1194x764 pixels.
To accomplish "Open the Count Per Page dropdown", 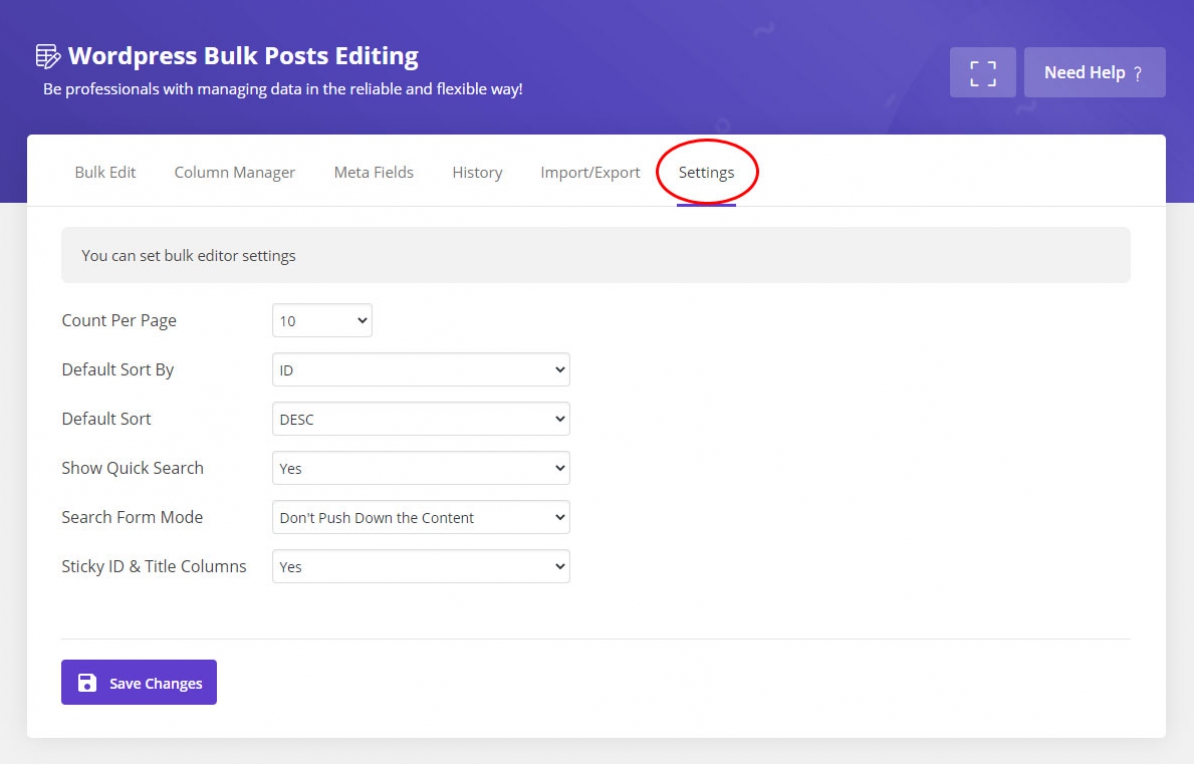I will [321, 320].
